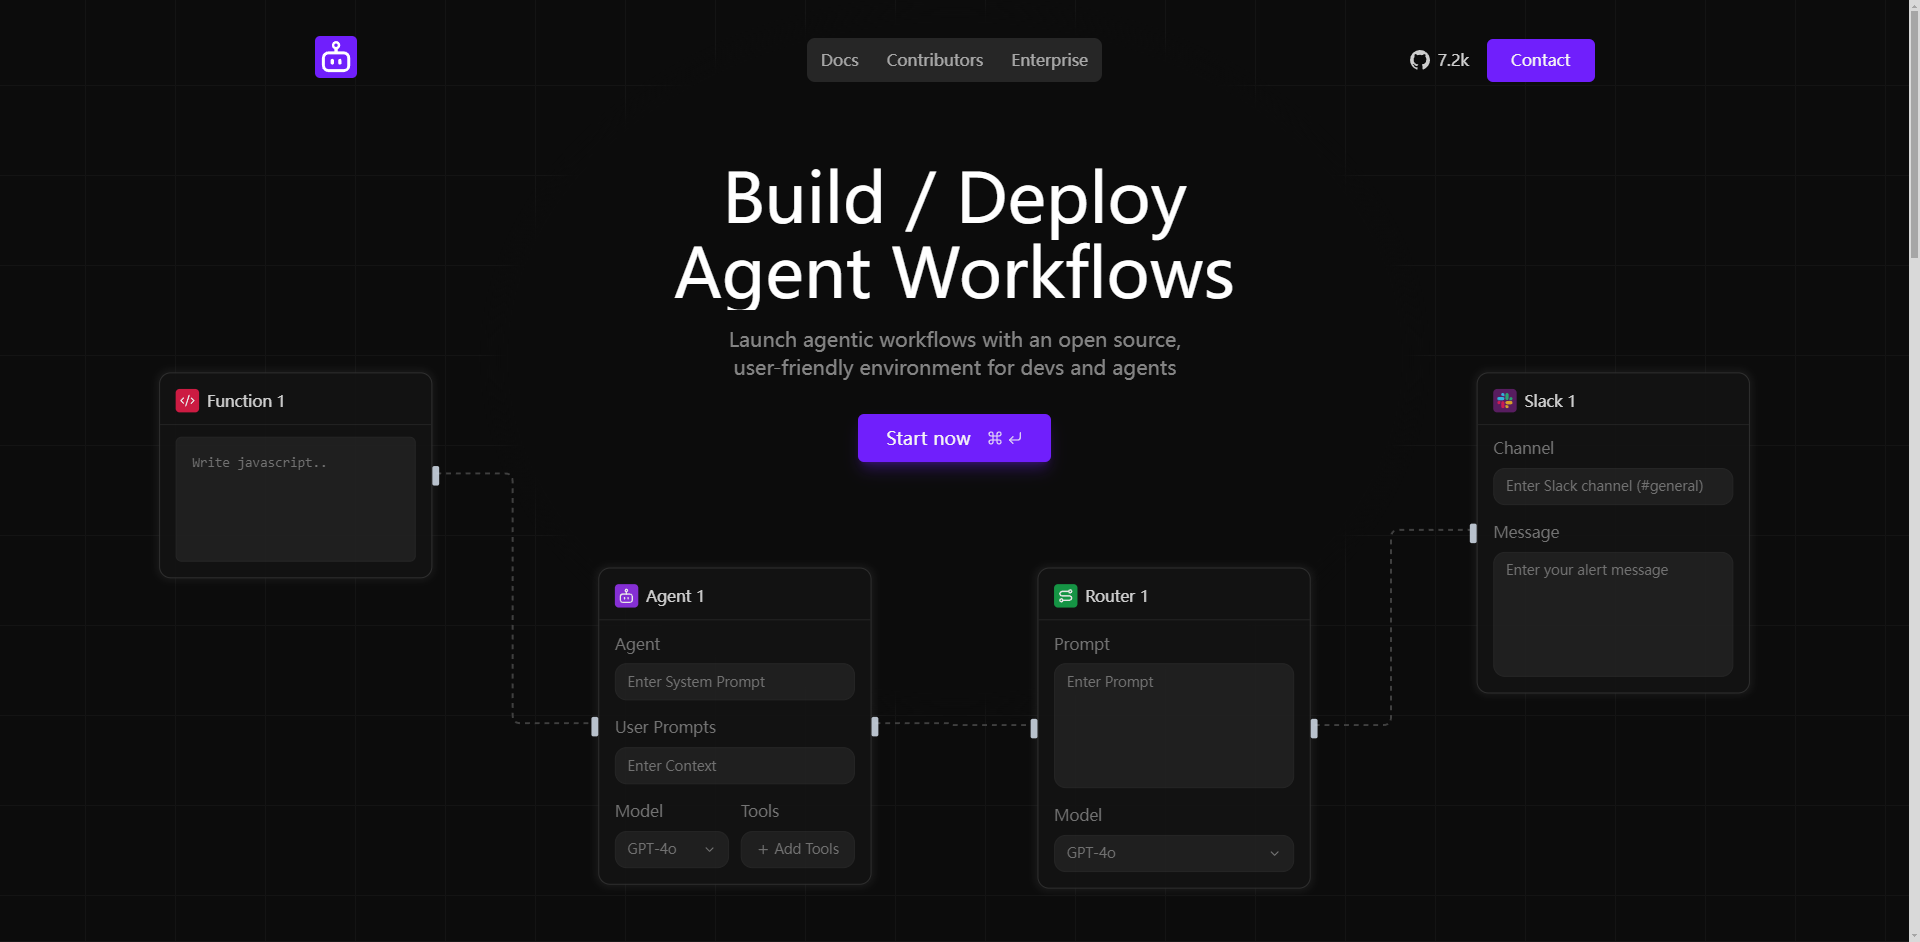Open the Contributors navigation item

934,60
